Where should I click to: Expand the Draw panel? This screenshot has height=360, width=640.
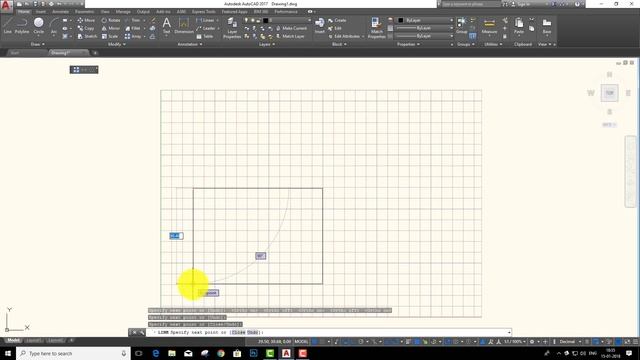(x=38, y=44)
